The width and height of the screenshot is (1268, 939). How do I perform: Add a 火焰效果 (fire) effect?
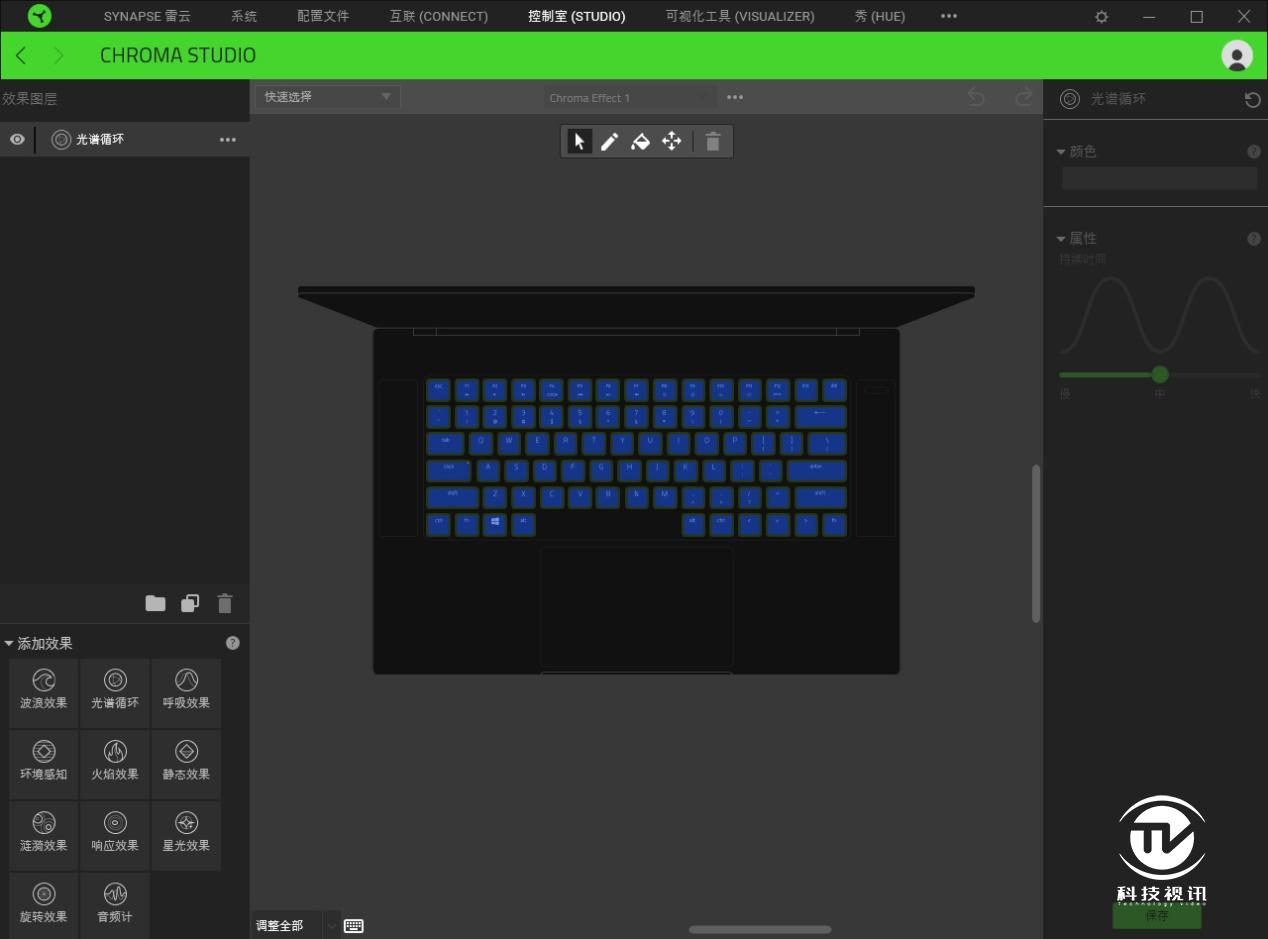pos(114,762)
